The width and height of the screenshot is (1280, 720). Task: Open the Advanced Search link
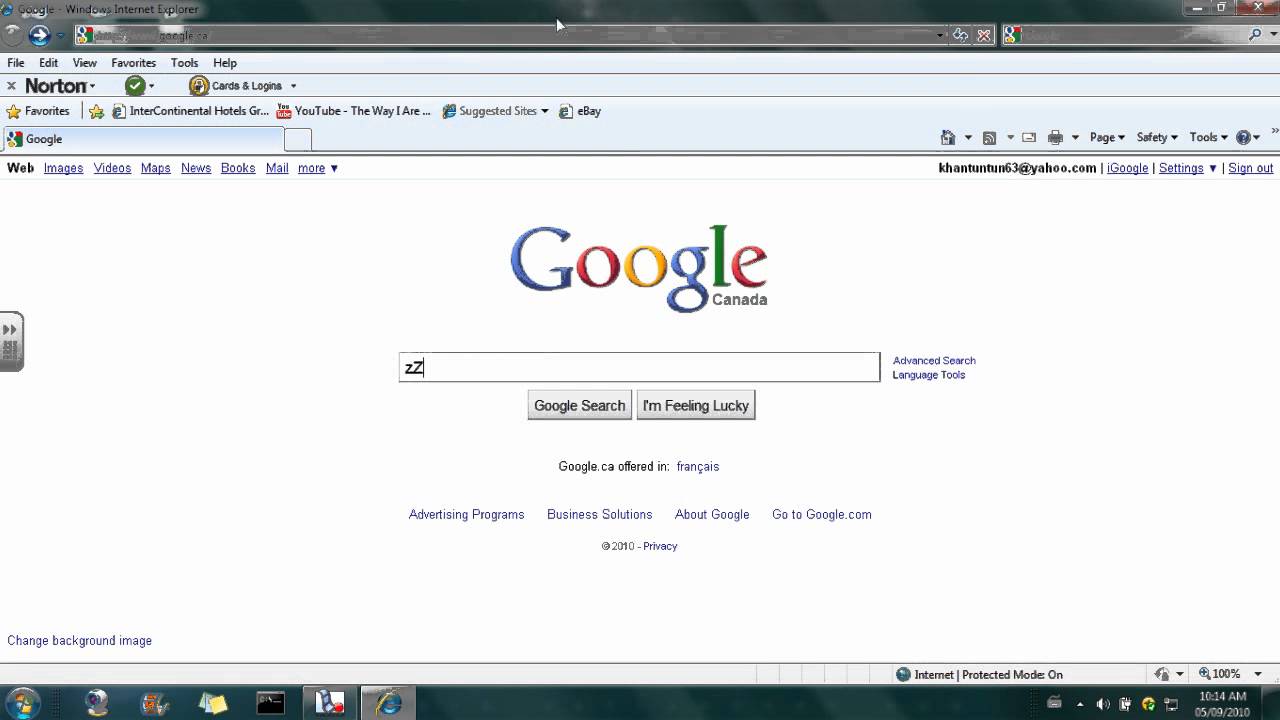[x=934, y=360]
